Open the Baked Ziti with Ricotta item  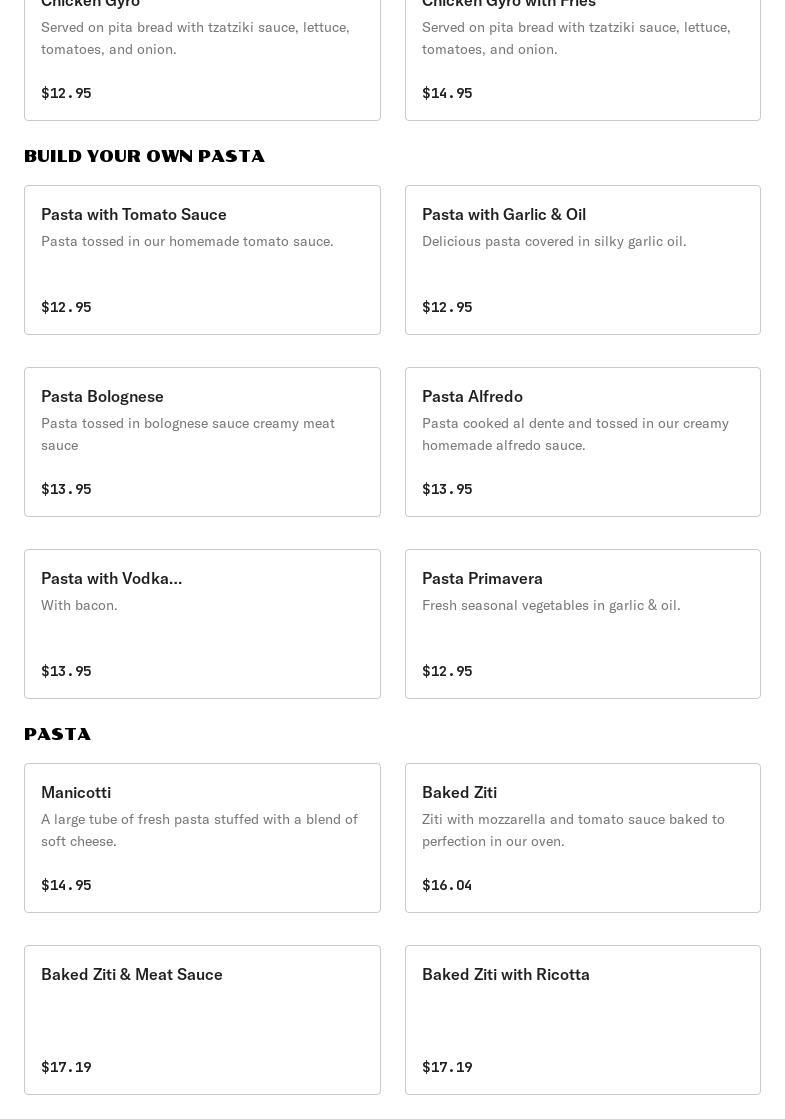coord(582,1019)
